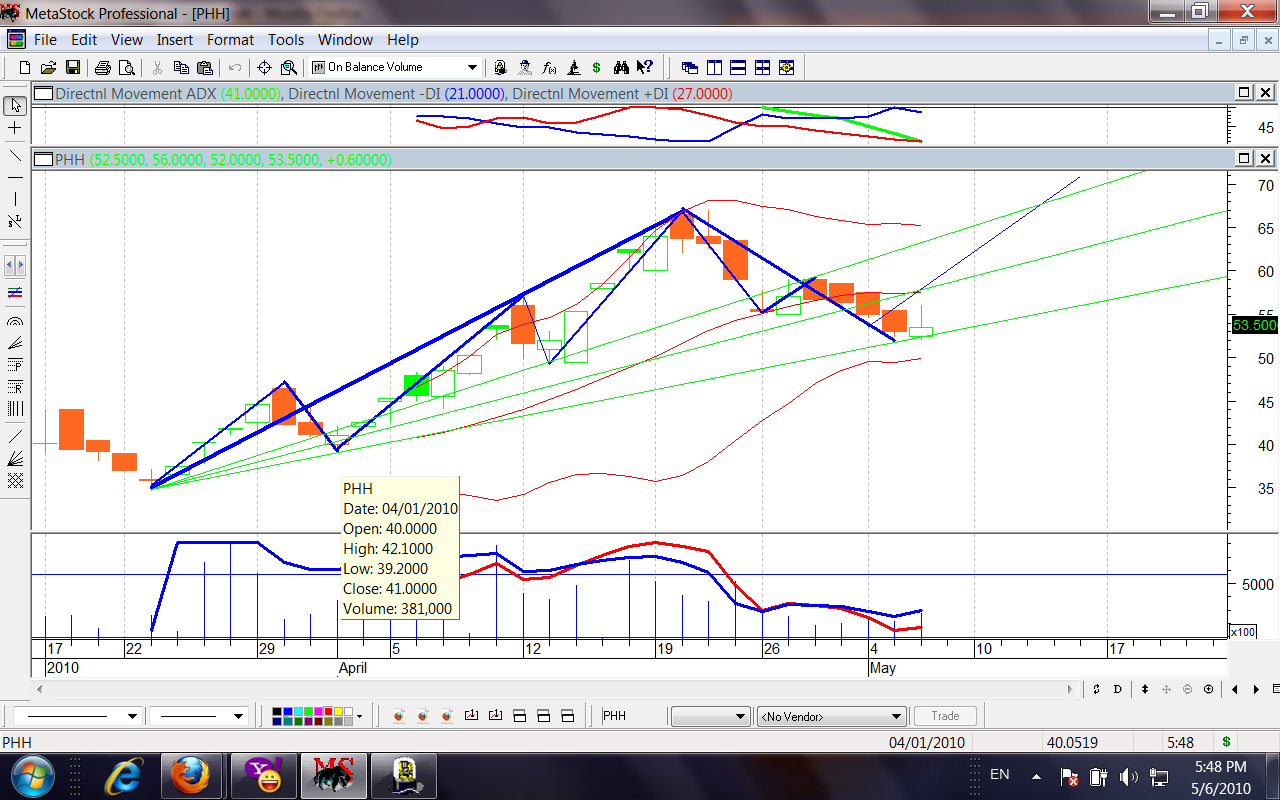Viewport: 1280px width, 800px height.
Task: Click the zoom in plus button on scrollbar
Action: 1208,689
